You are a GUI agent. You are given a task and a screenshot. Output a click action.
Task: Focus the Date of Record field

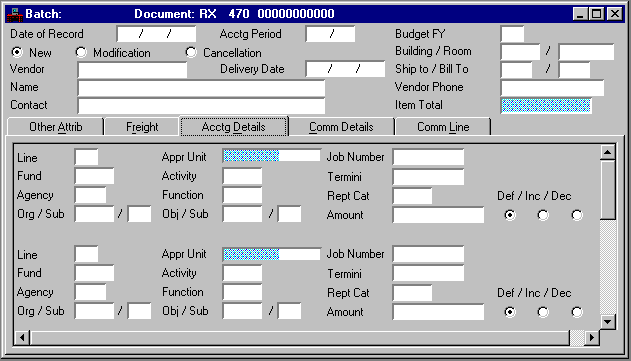pyautogui.click(x=157, y=34)
